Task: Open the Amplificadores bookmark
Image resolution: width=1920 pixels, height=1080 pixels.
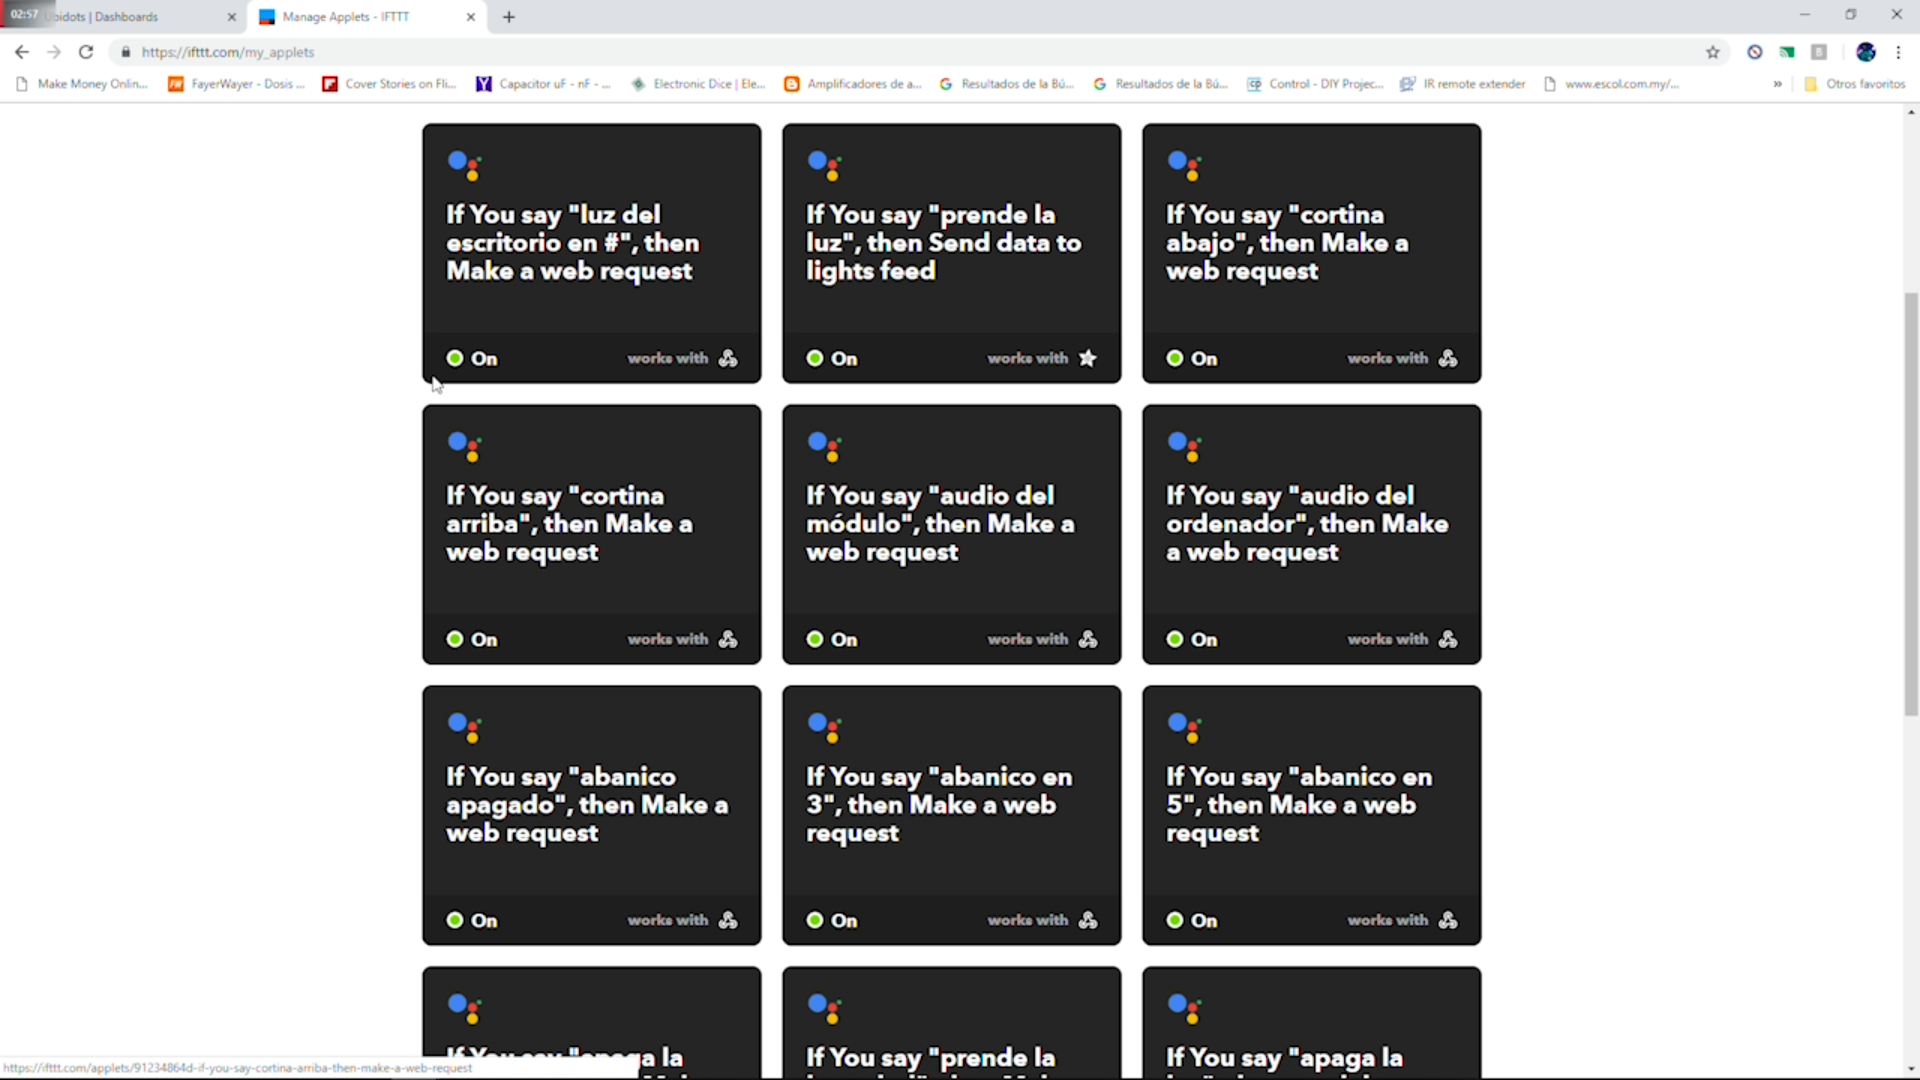Action: pos(853,84)
